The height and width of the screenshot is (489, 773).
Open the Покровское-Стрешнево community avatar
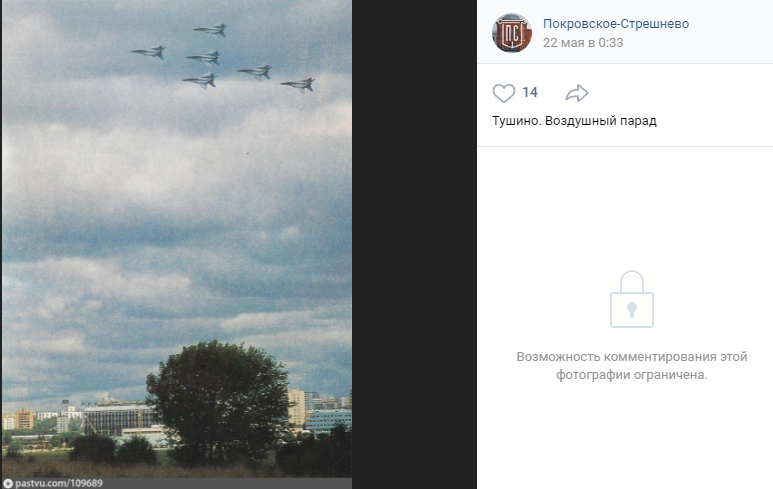[512, 33]
